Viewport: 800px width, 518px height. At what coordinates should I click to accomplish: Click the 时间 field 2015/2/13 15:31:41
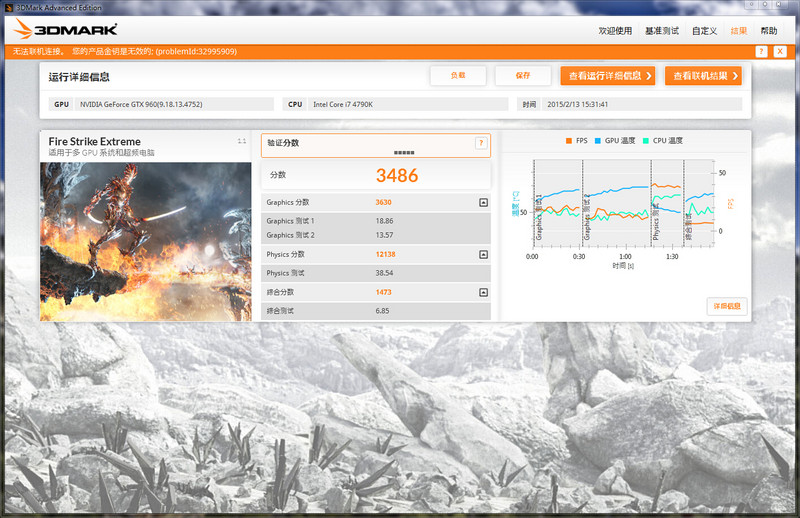point(642,104)
